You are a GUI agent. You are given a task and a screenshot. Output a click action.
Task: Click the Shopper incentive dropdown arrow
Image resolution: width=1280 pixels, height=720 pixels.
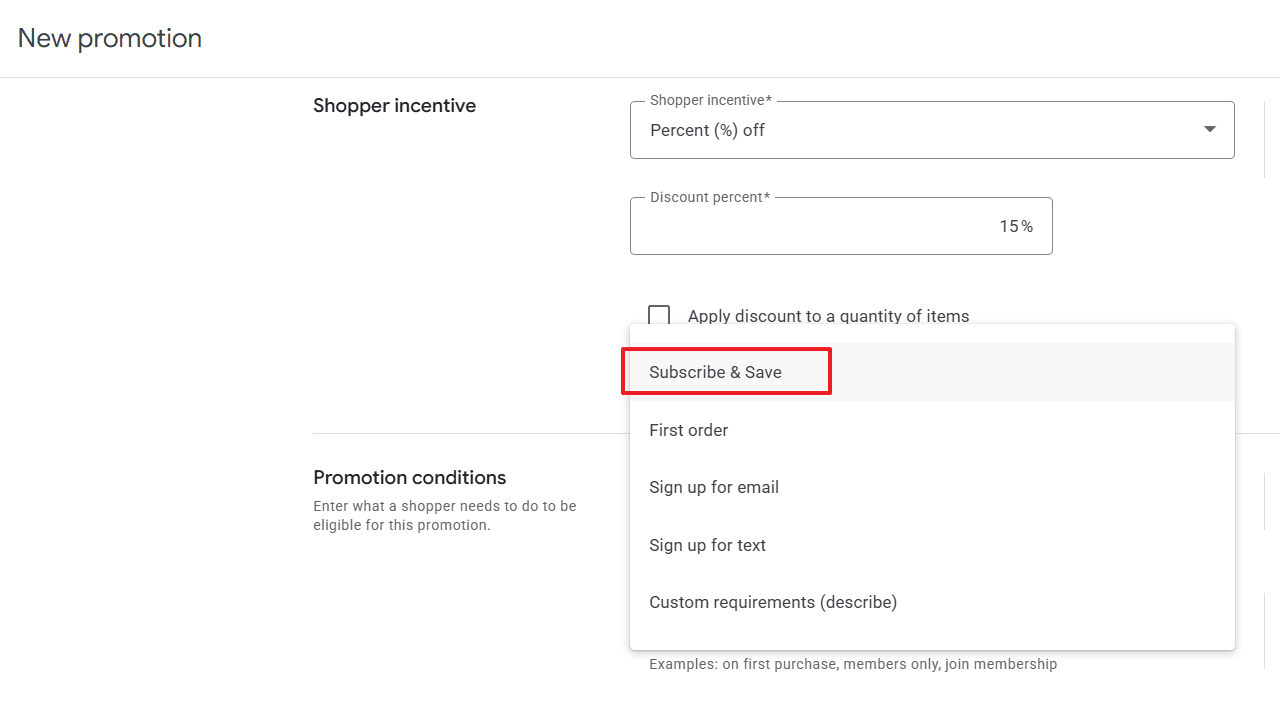[x=1209, y=129]
